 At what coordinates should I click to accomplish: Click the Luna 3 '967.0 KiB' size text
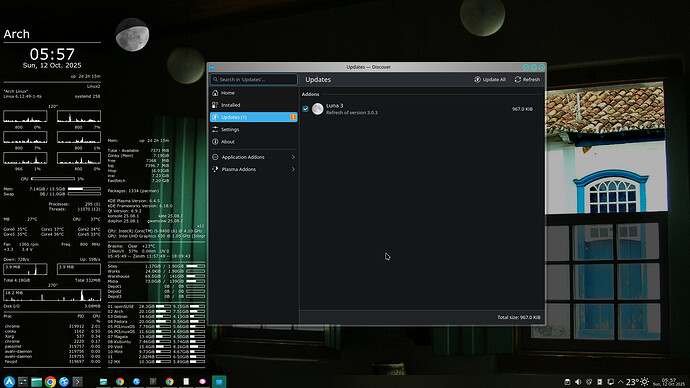click(x=522, y=109)
